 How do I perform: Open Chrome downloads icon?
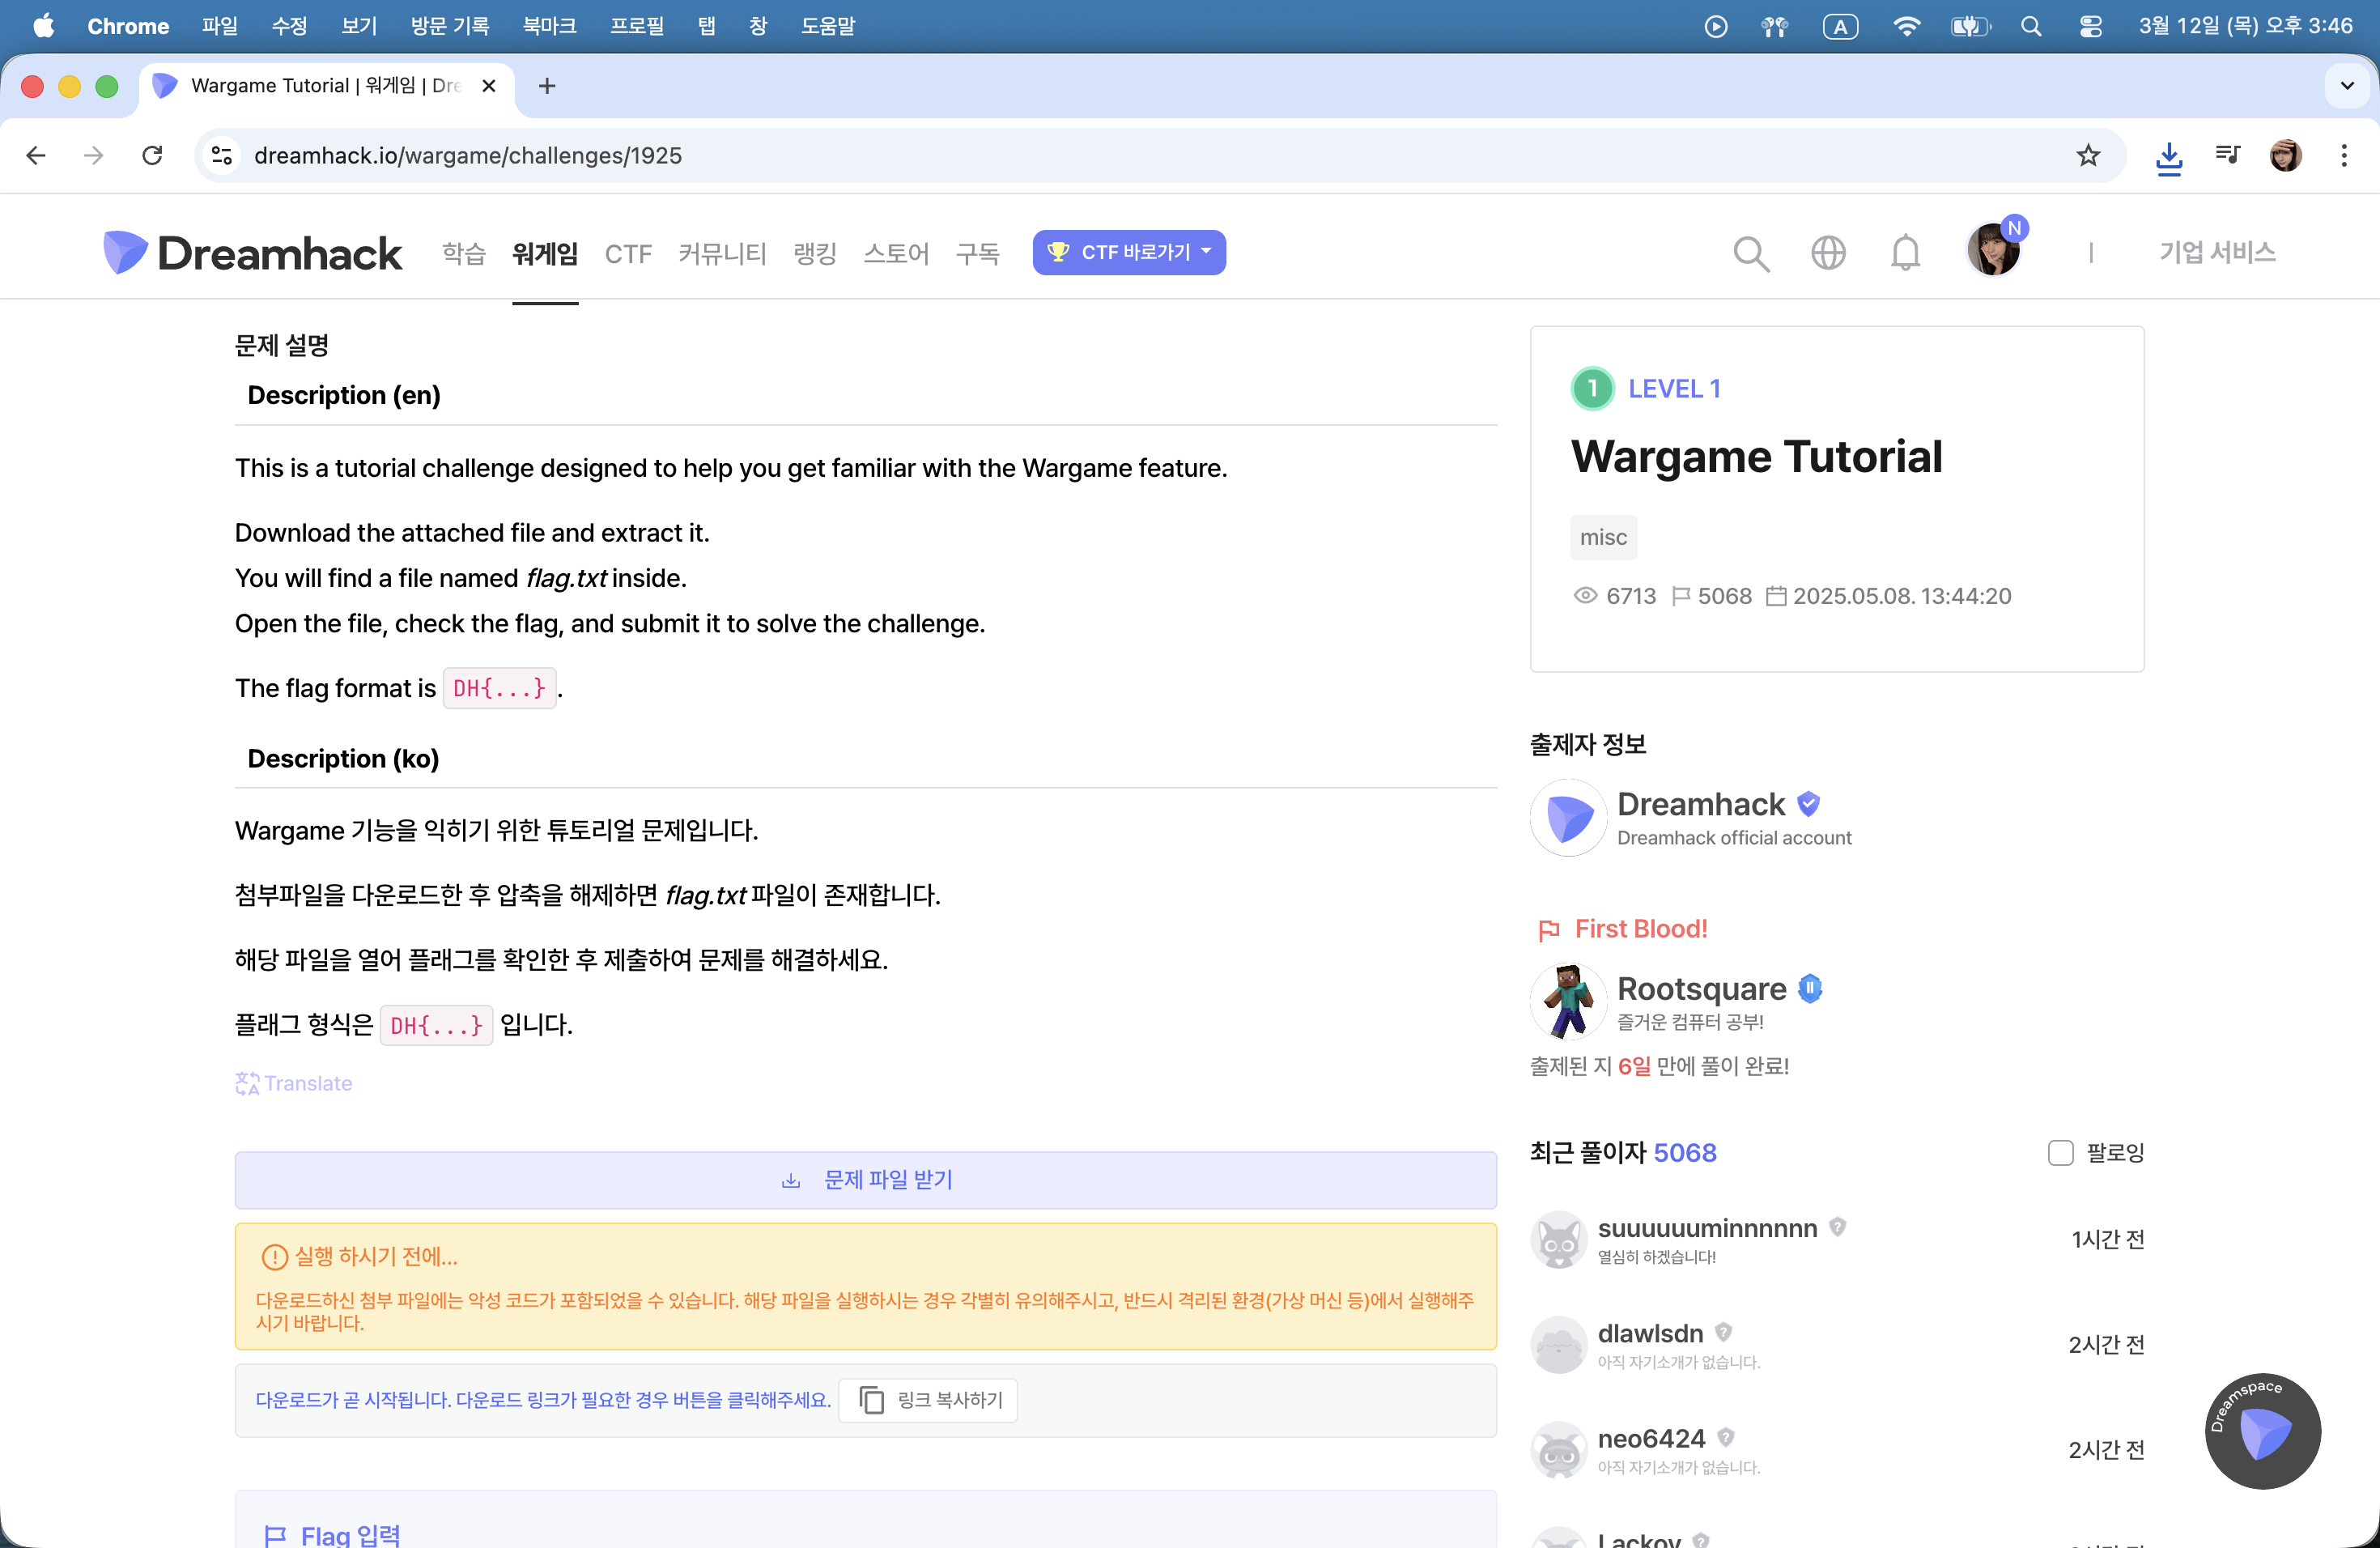[x=2168, y=157]
